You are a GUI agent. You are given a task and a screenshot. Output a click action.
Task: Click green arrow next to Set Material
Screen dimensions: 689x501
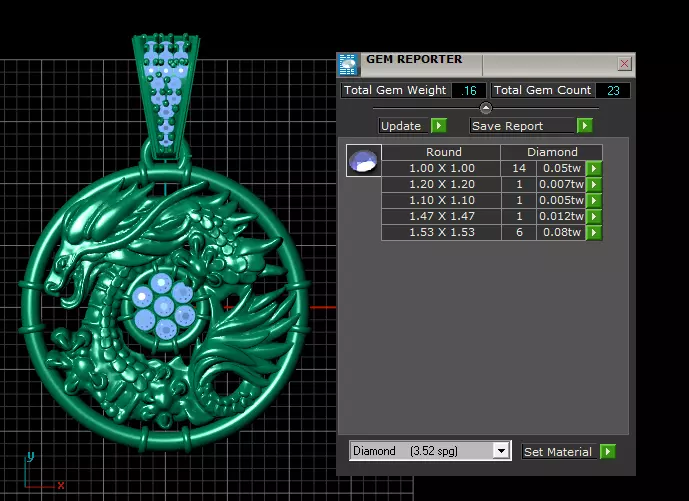pyautogui.click(x=608, y=451)
